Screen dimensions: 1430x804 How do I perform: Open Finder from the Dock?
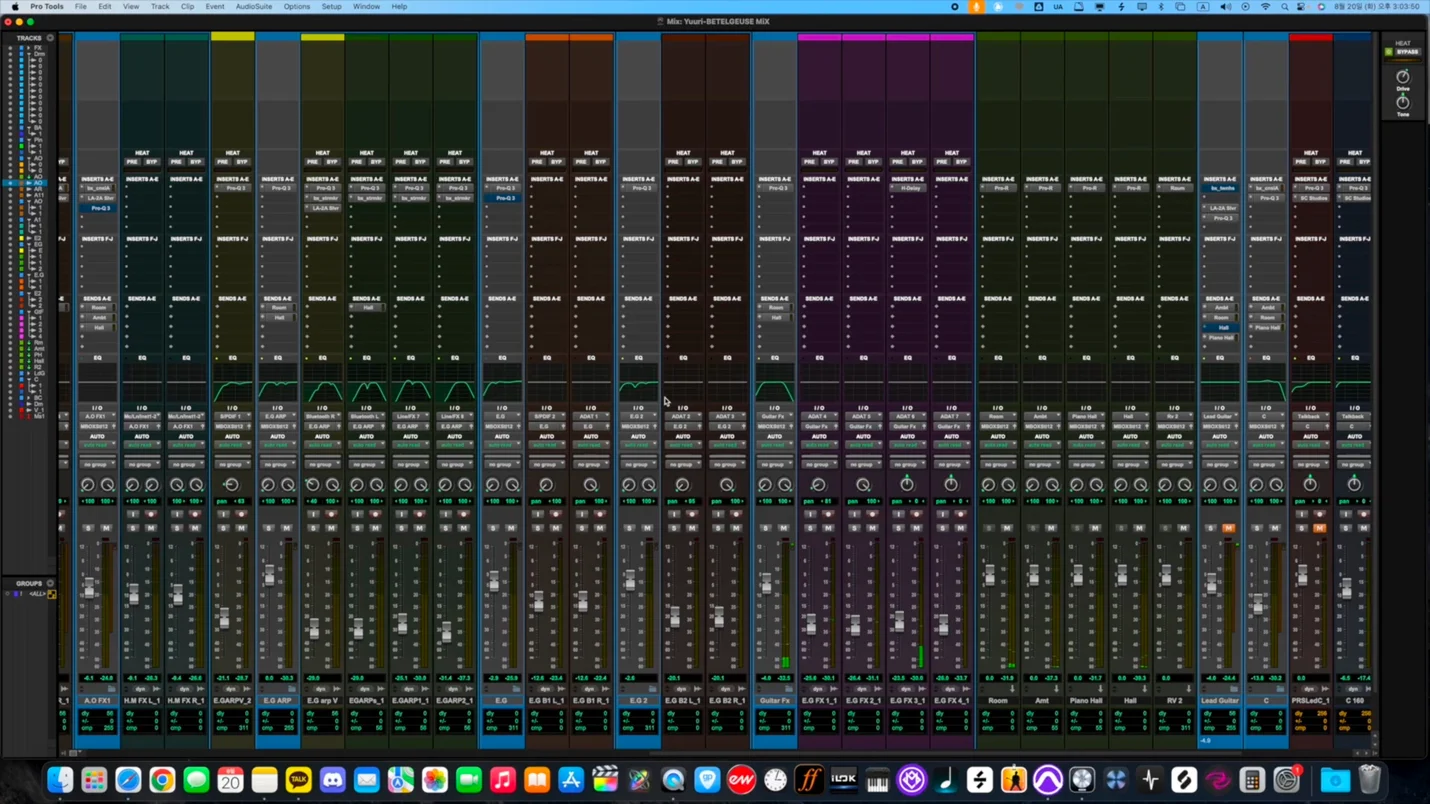pyautogui.click(x=60, y=780)
